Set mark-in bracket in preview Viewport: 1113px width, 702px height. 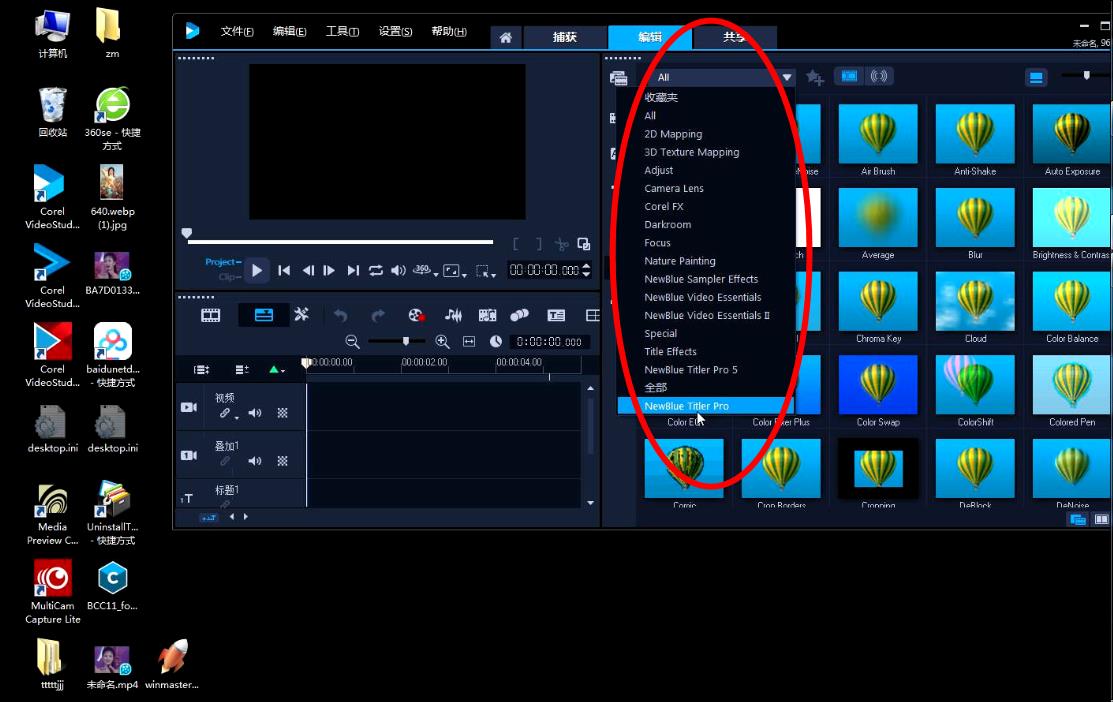click(516, 244)
